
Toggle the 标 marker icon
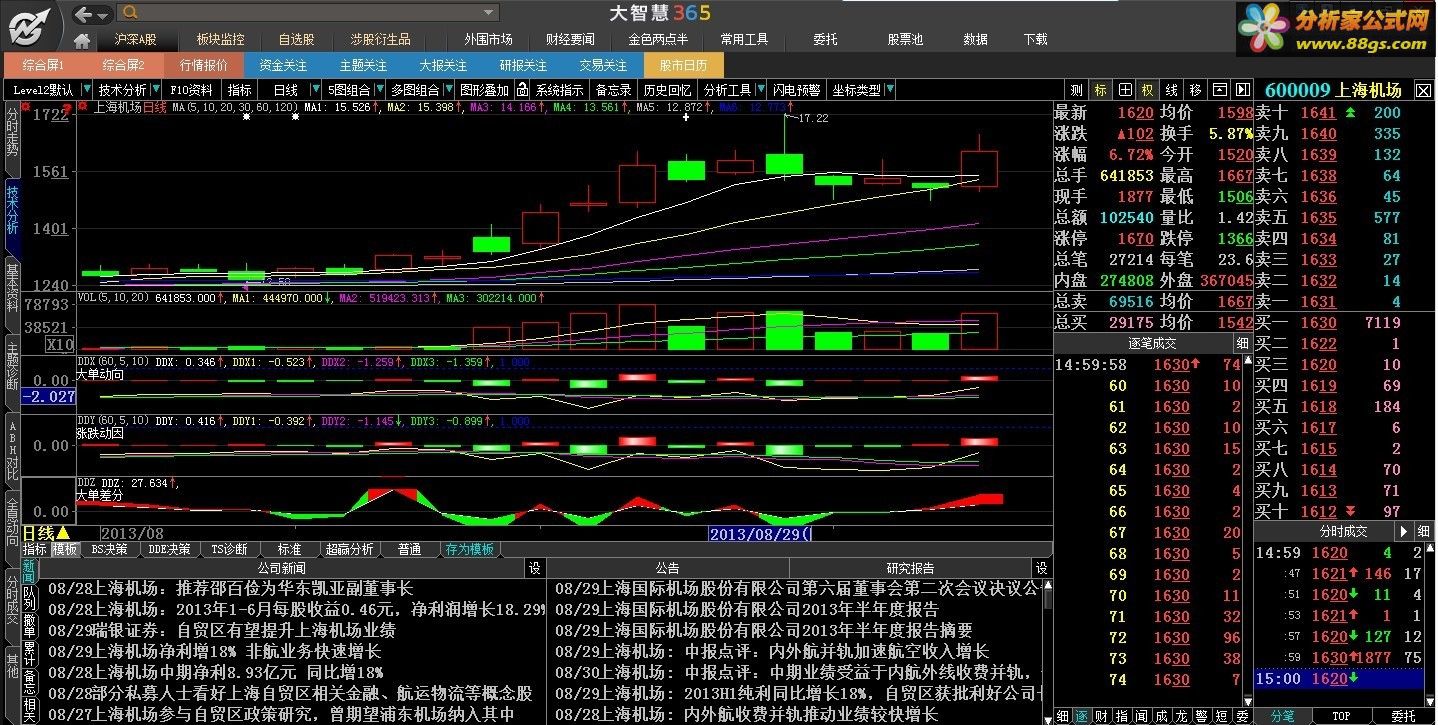1100,90
